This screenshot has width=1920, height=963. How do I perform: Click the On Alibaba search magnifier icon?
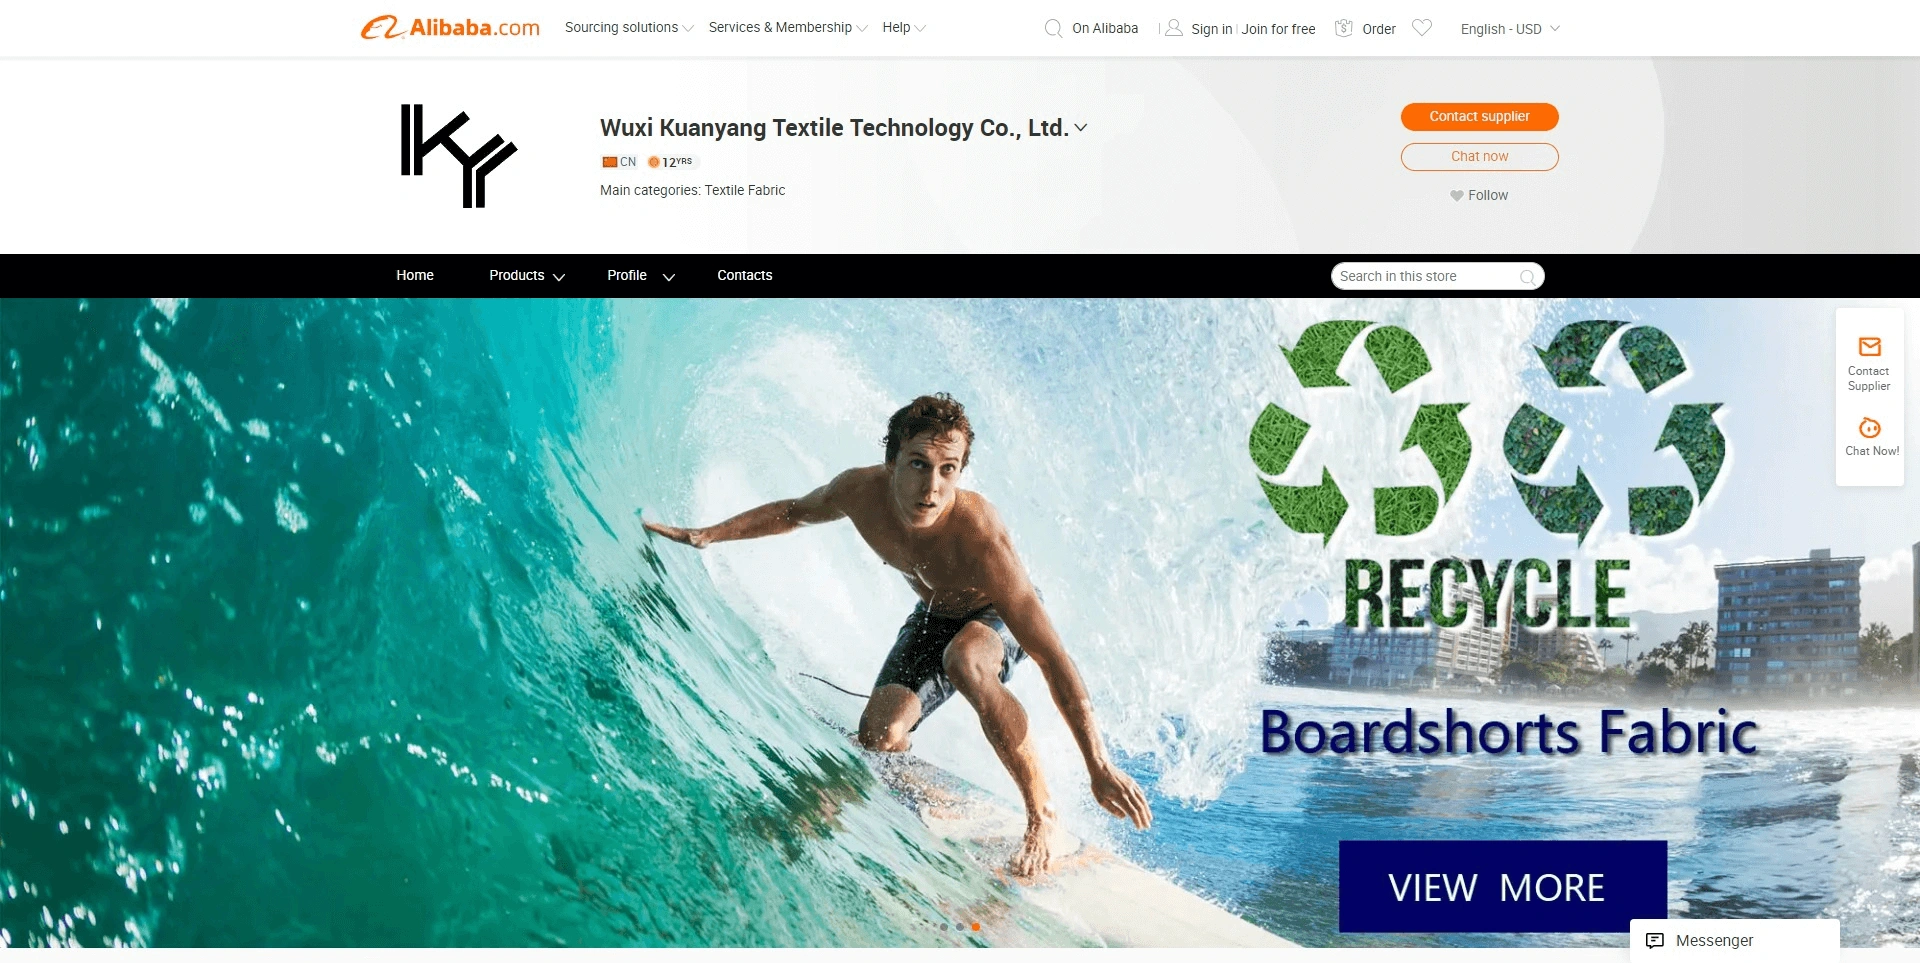point(1053,28)
